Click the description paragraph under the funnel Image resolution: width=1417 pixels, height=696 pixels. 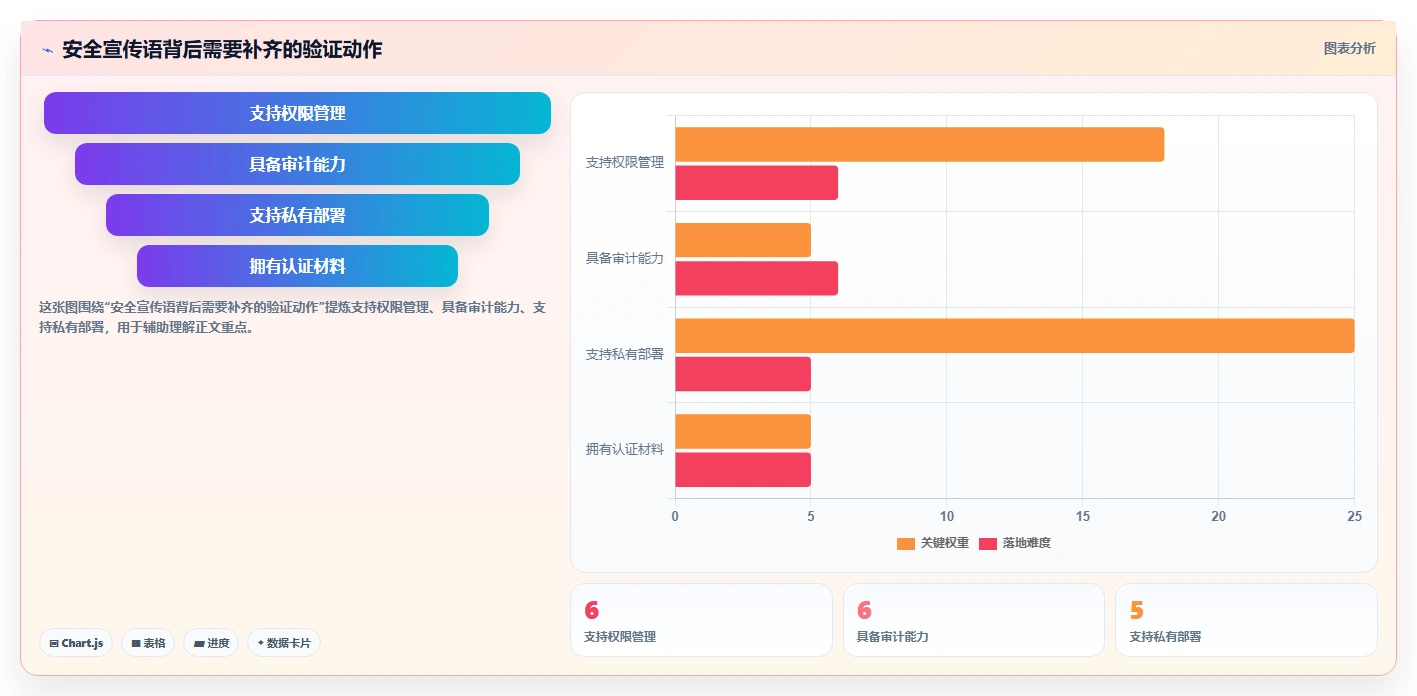[x=293, y=316]
